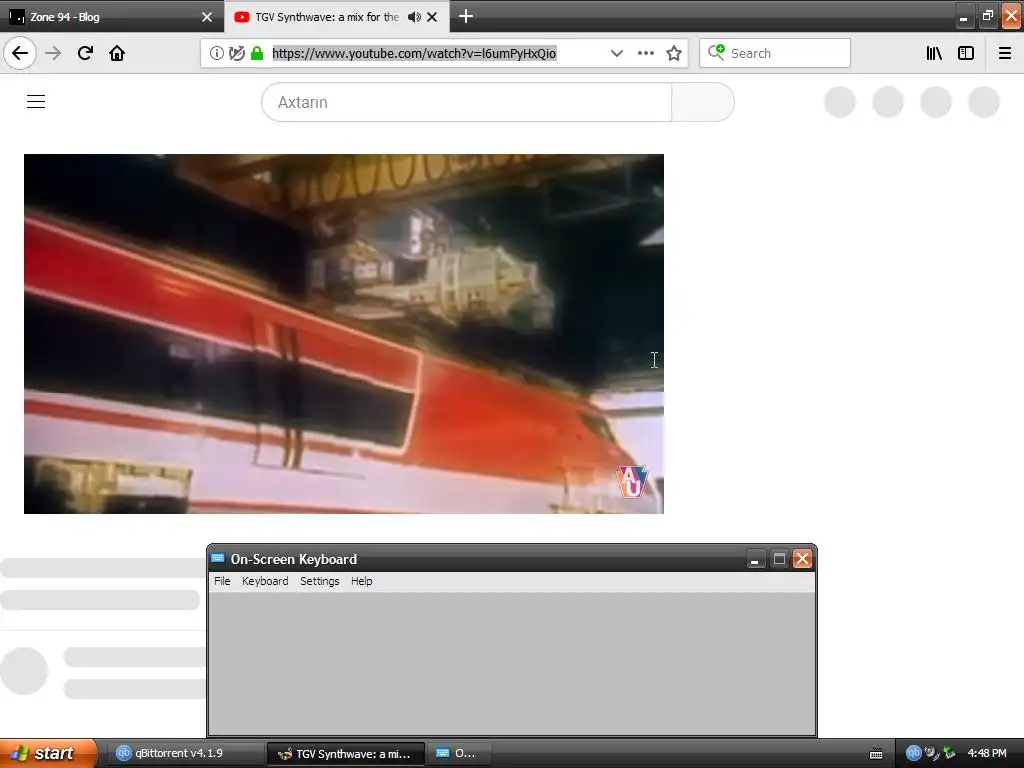This screenshot has width=1024, height=768.
Task: Close the On-Screen Keyboard window
Action: pos(802,559)
